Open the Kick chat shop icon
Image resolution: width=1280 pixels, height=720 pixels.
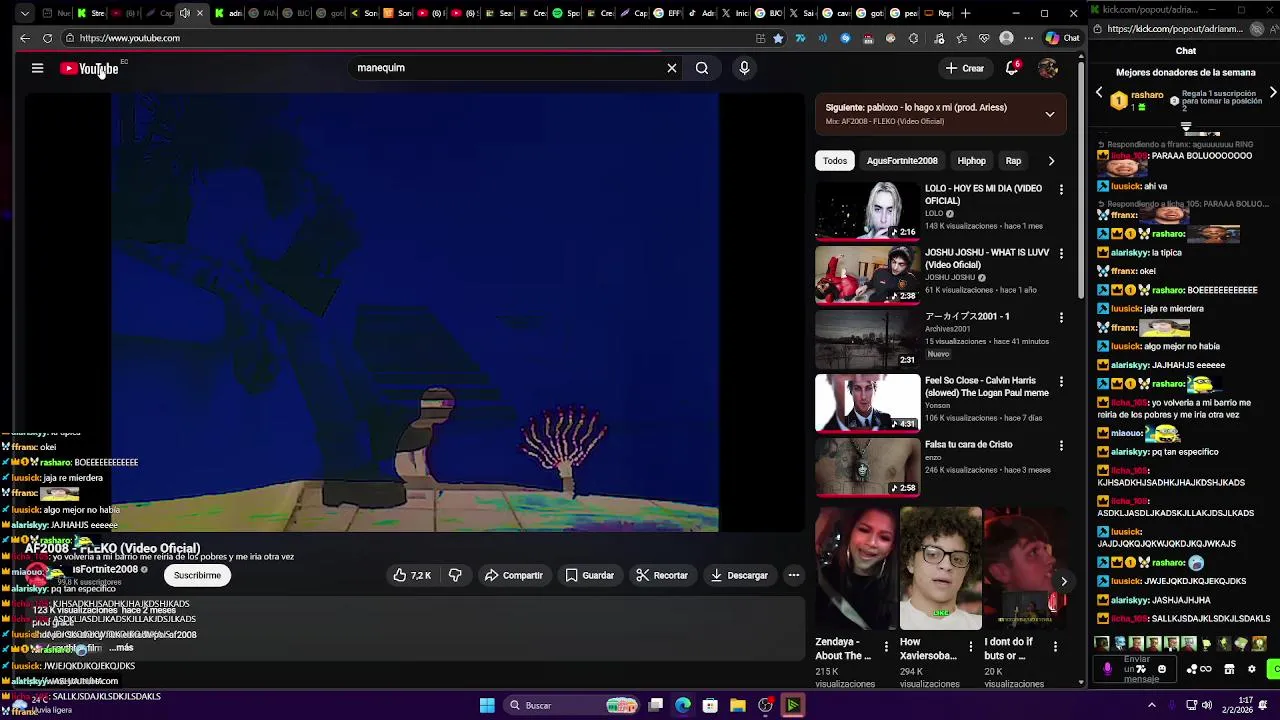tap(1229, 669)
